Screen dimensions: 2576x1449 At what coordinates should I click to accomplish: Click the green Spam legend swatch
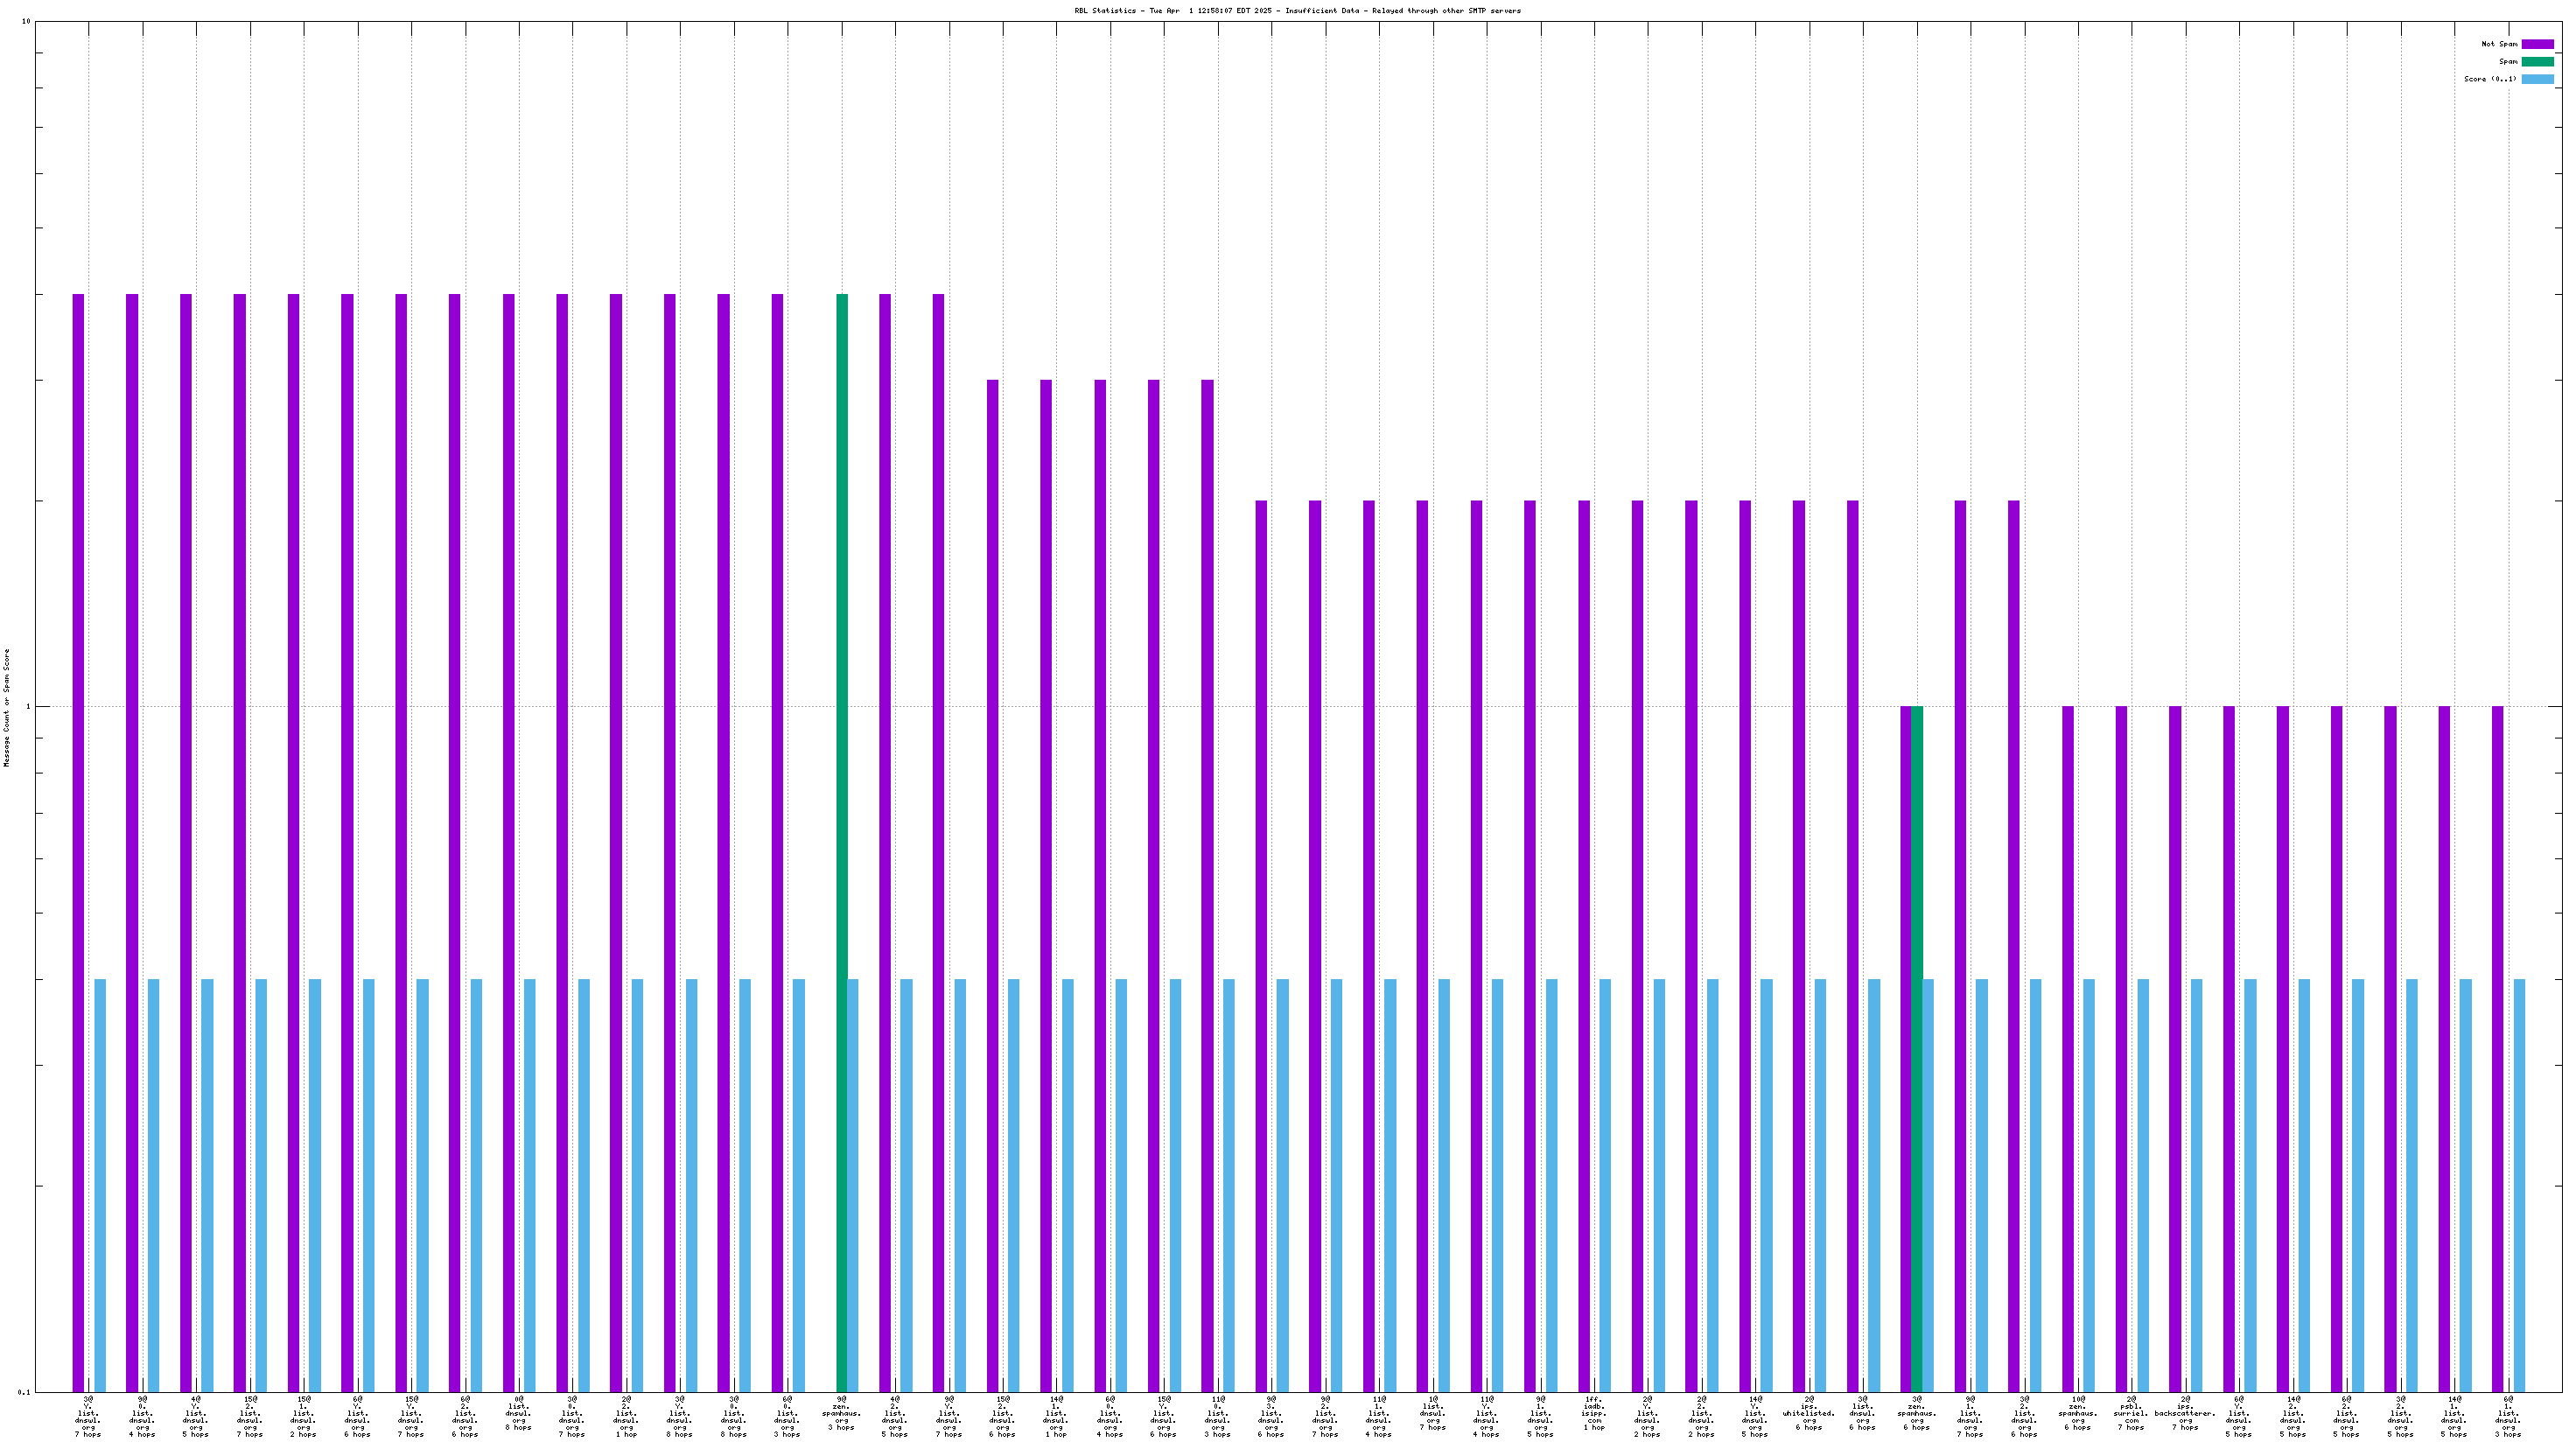pyautogui.click(x=2537, y=62)
